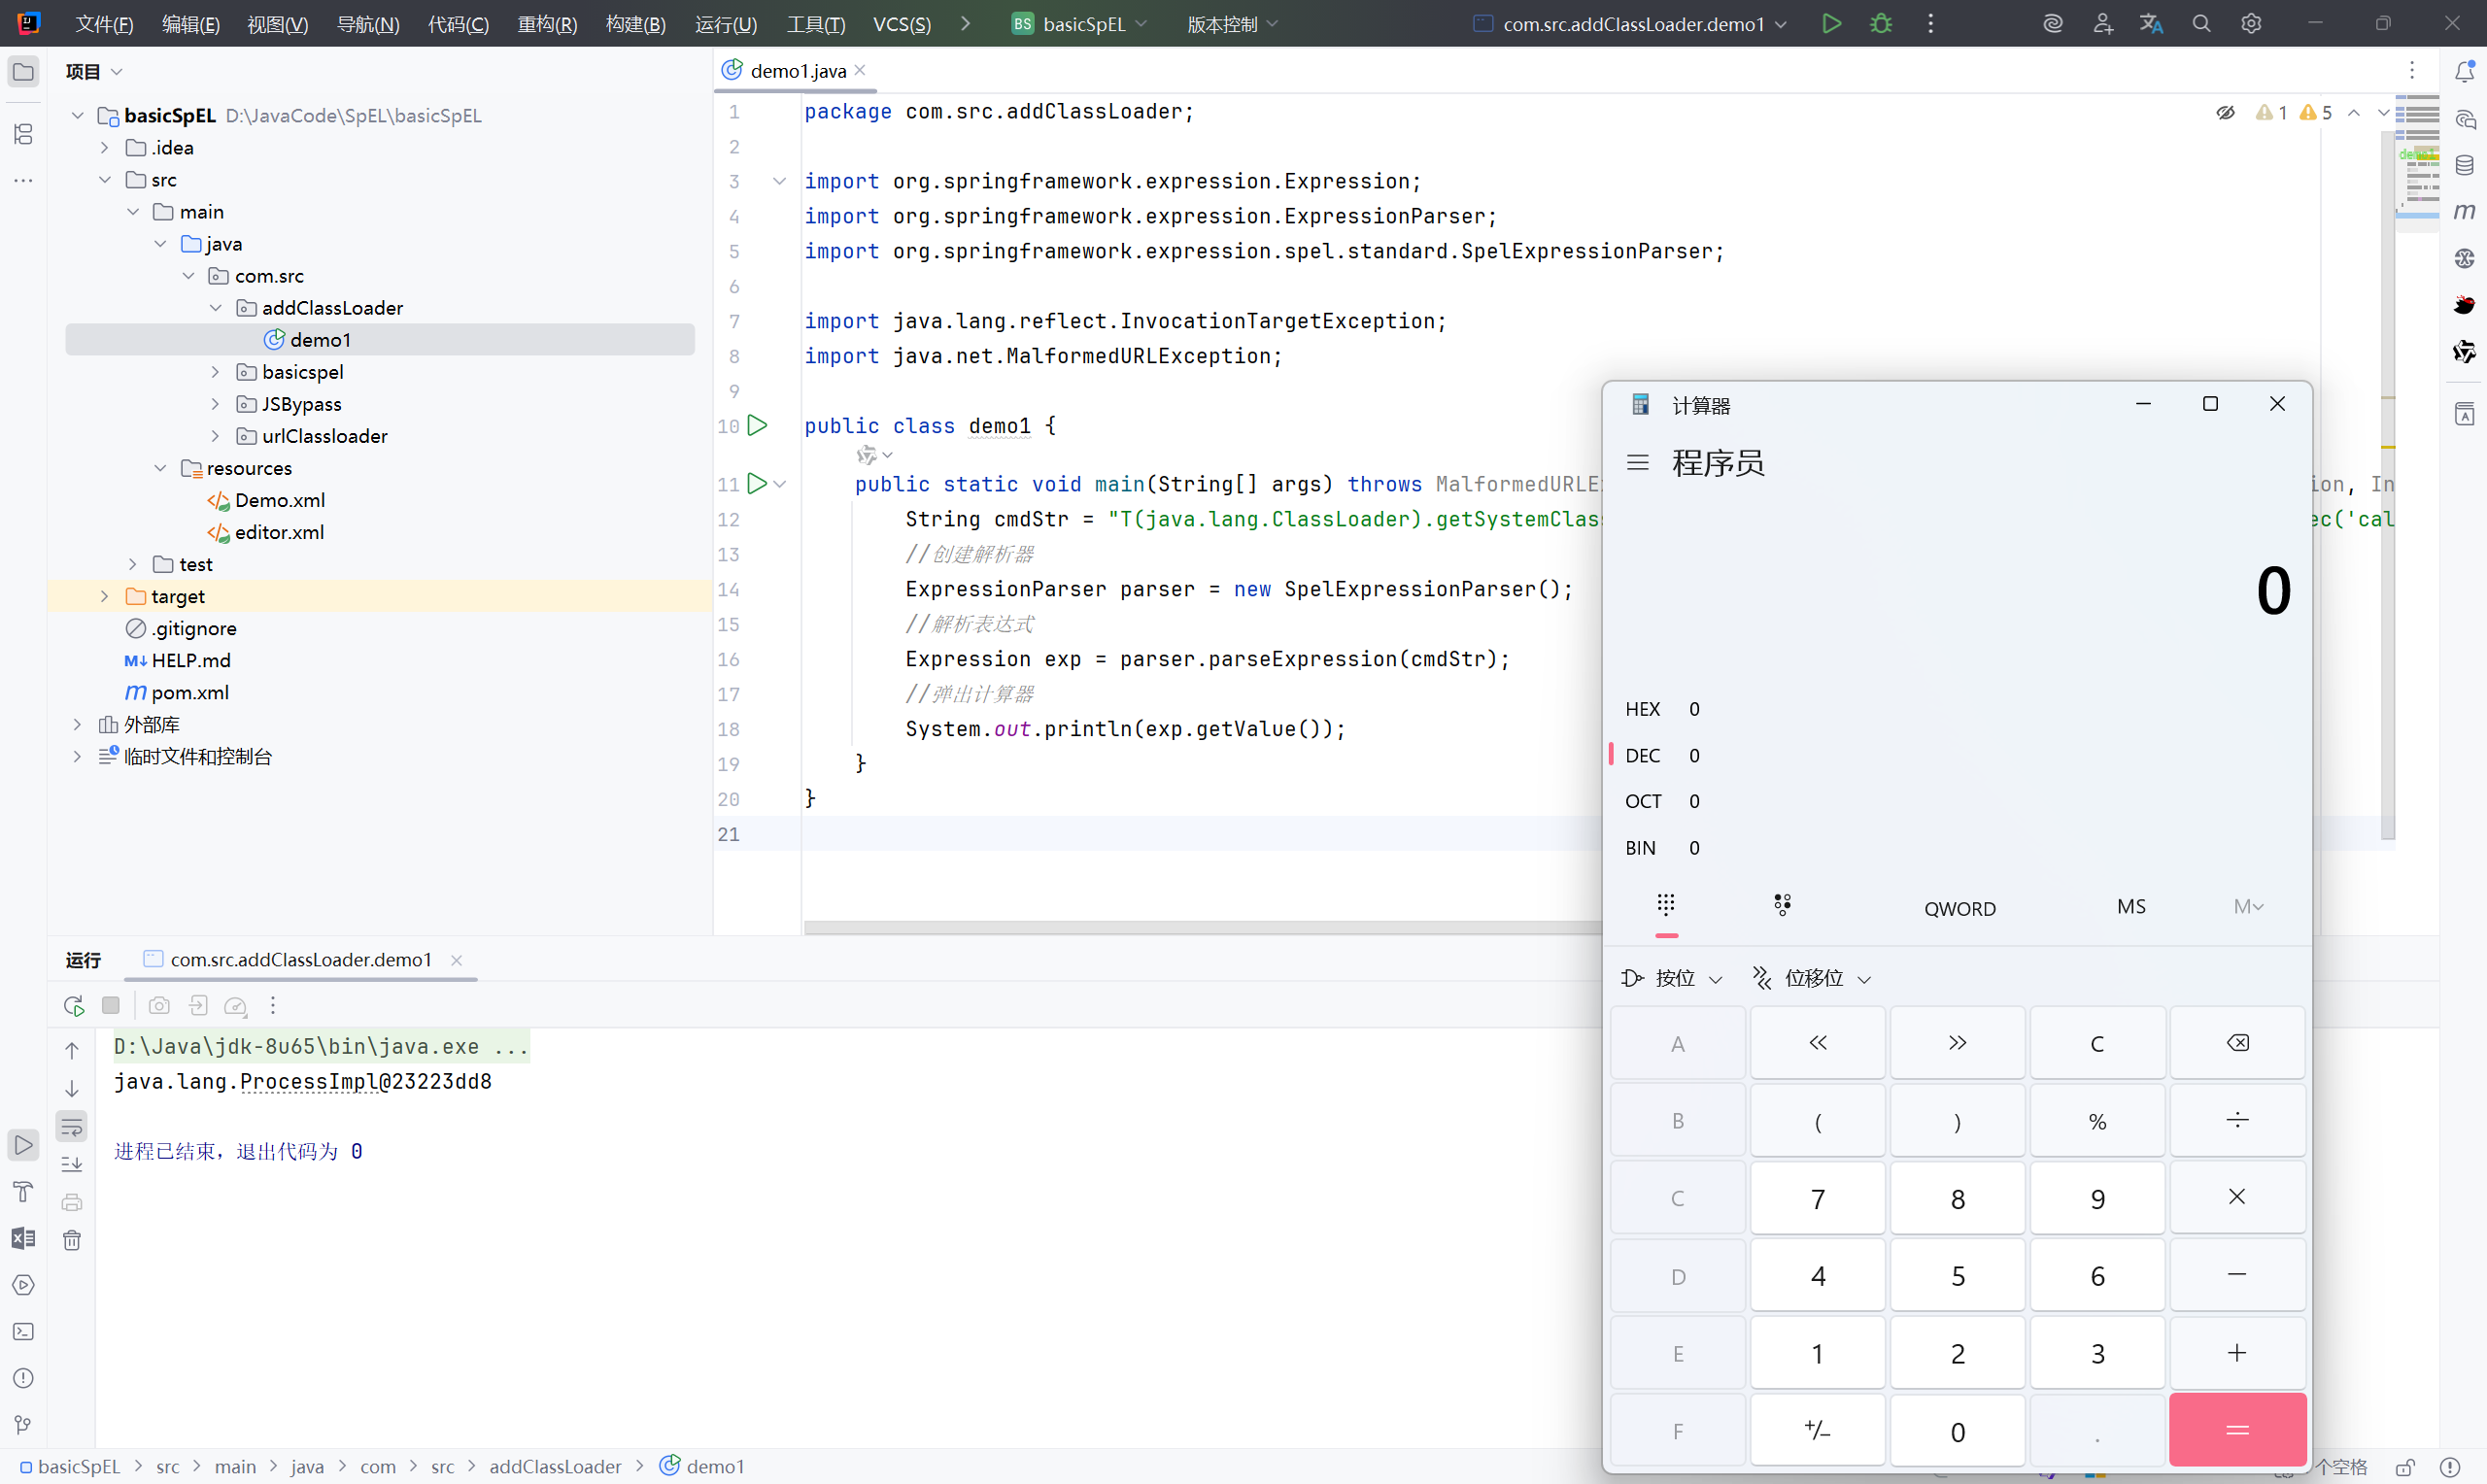Toggle the inspections eye icon in editor
The image size is (2487, 1484).
(x=2225, y=113)
